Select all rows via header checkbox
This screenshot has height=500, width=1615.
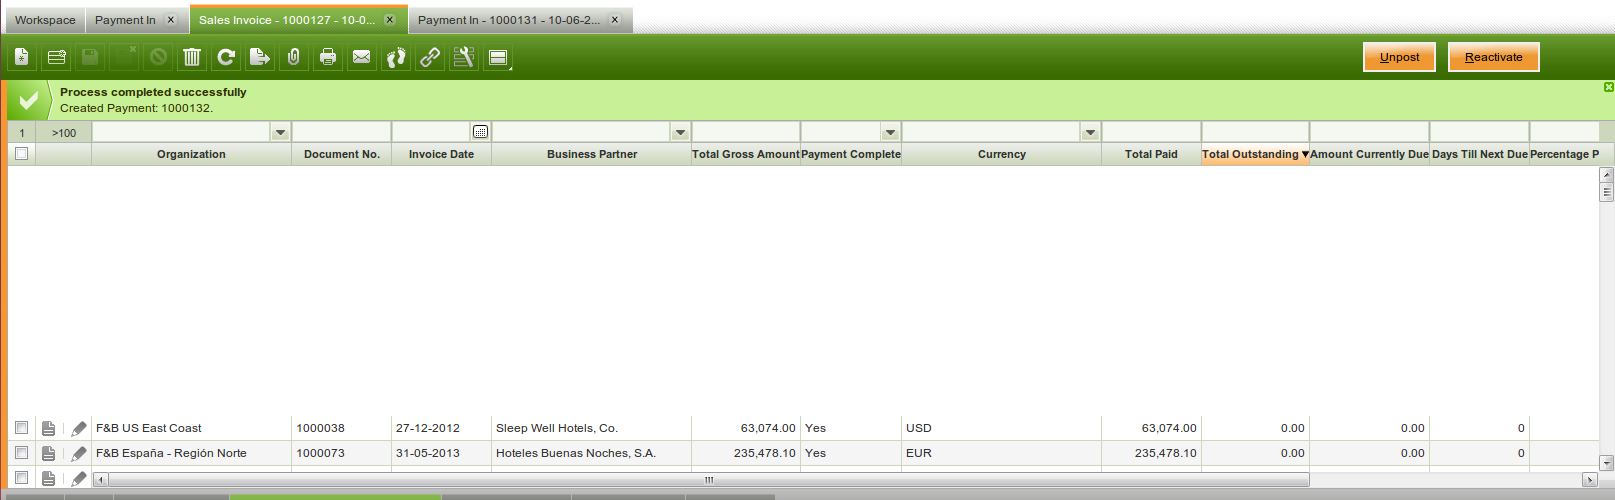click(21, 154)
